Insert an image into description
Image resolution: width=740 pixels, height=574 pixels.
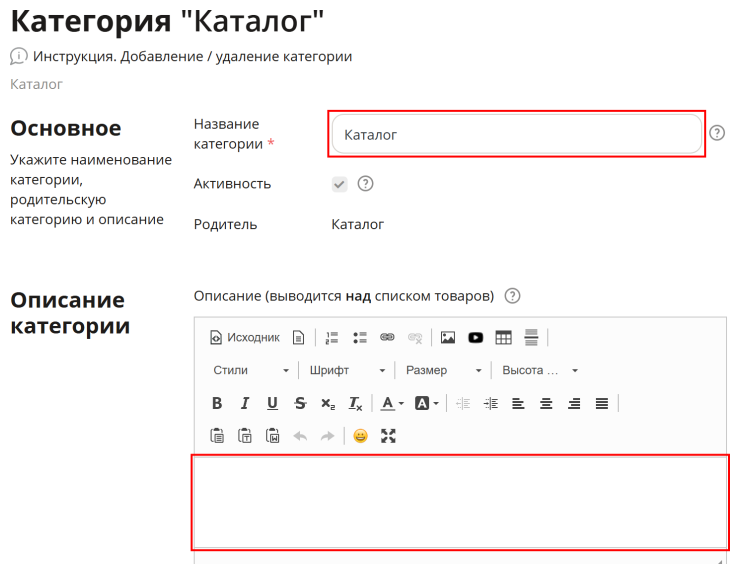click(x=448, y=338)
